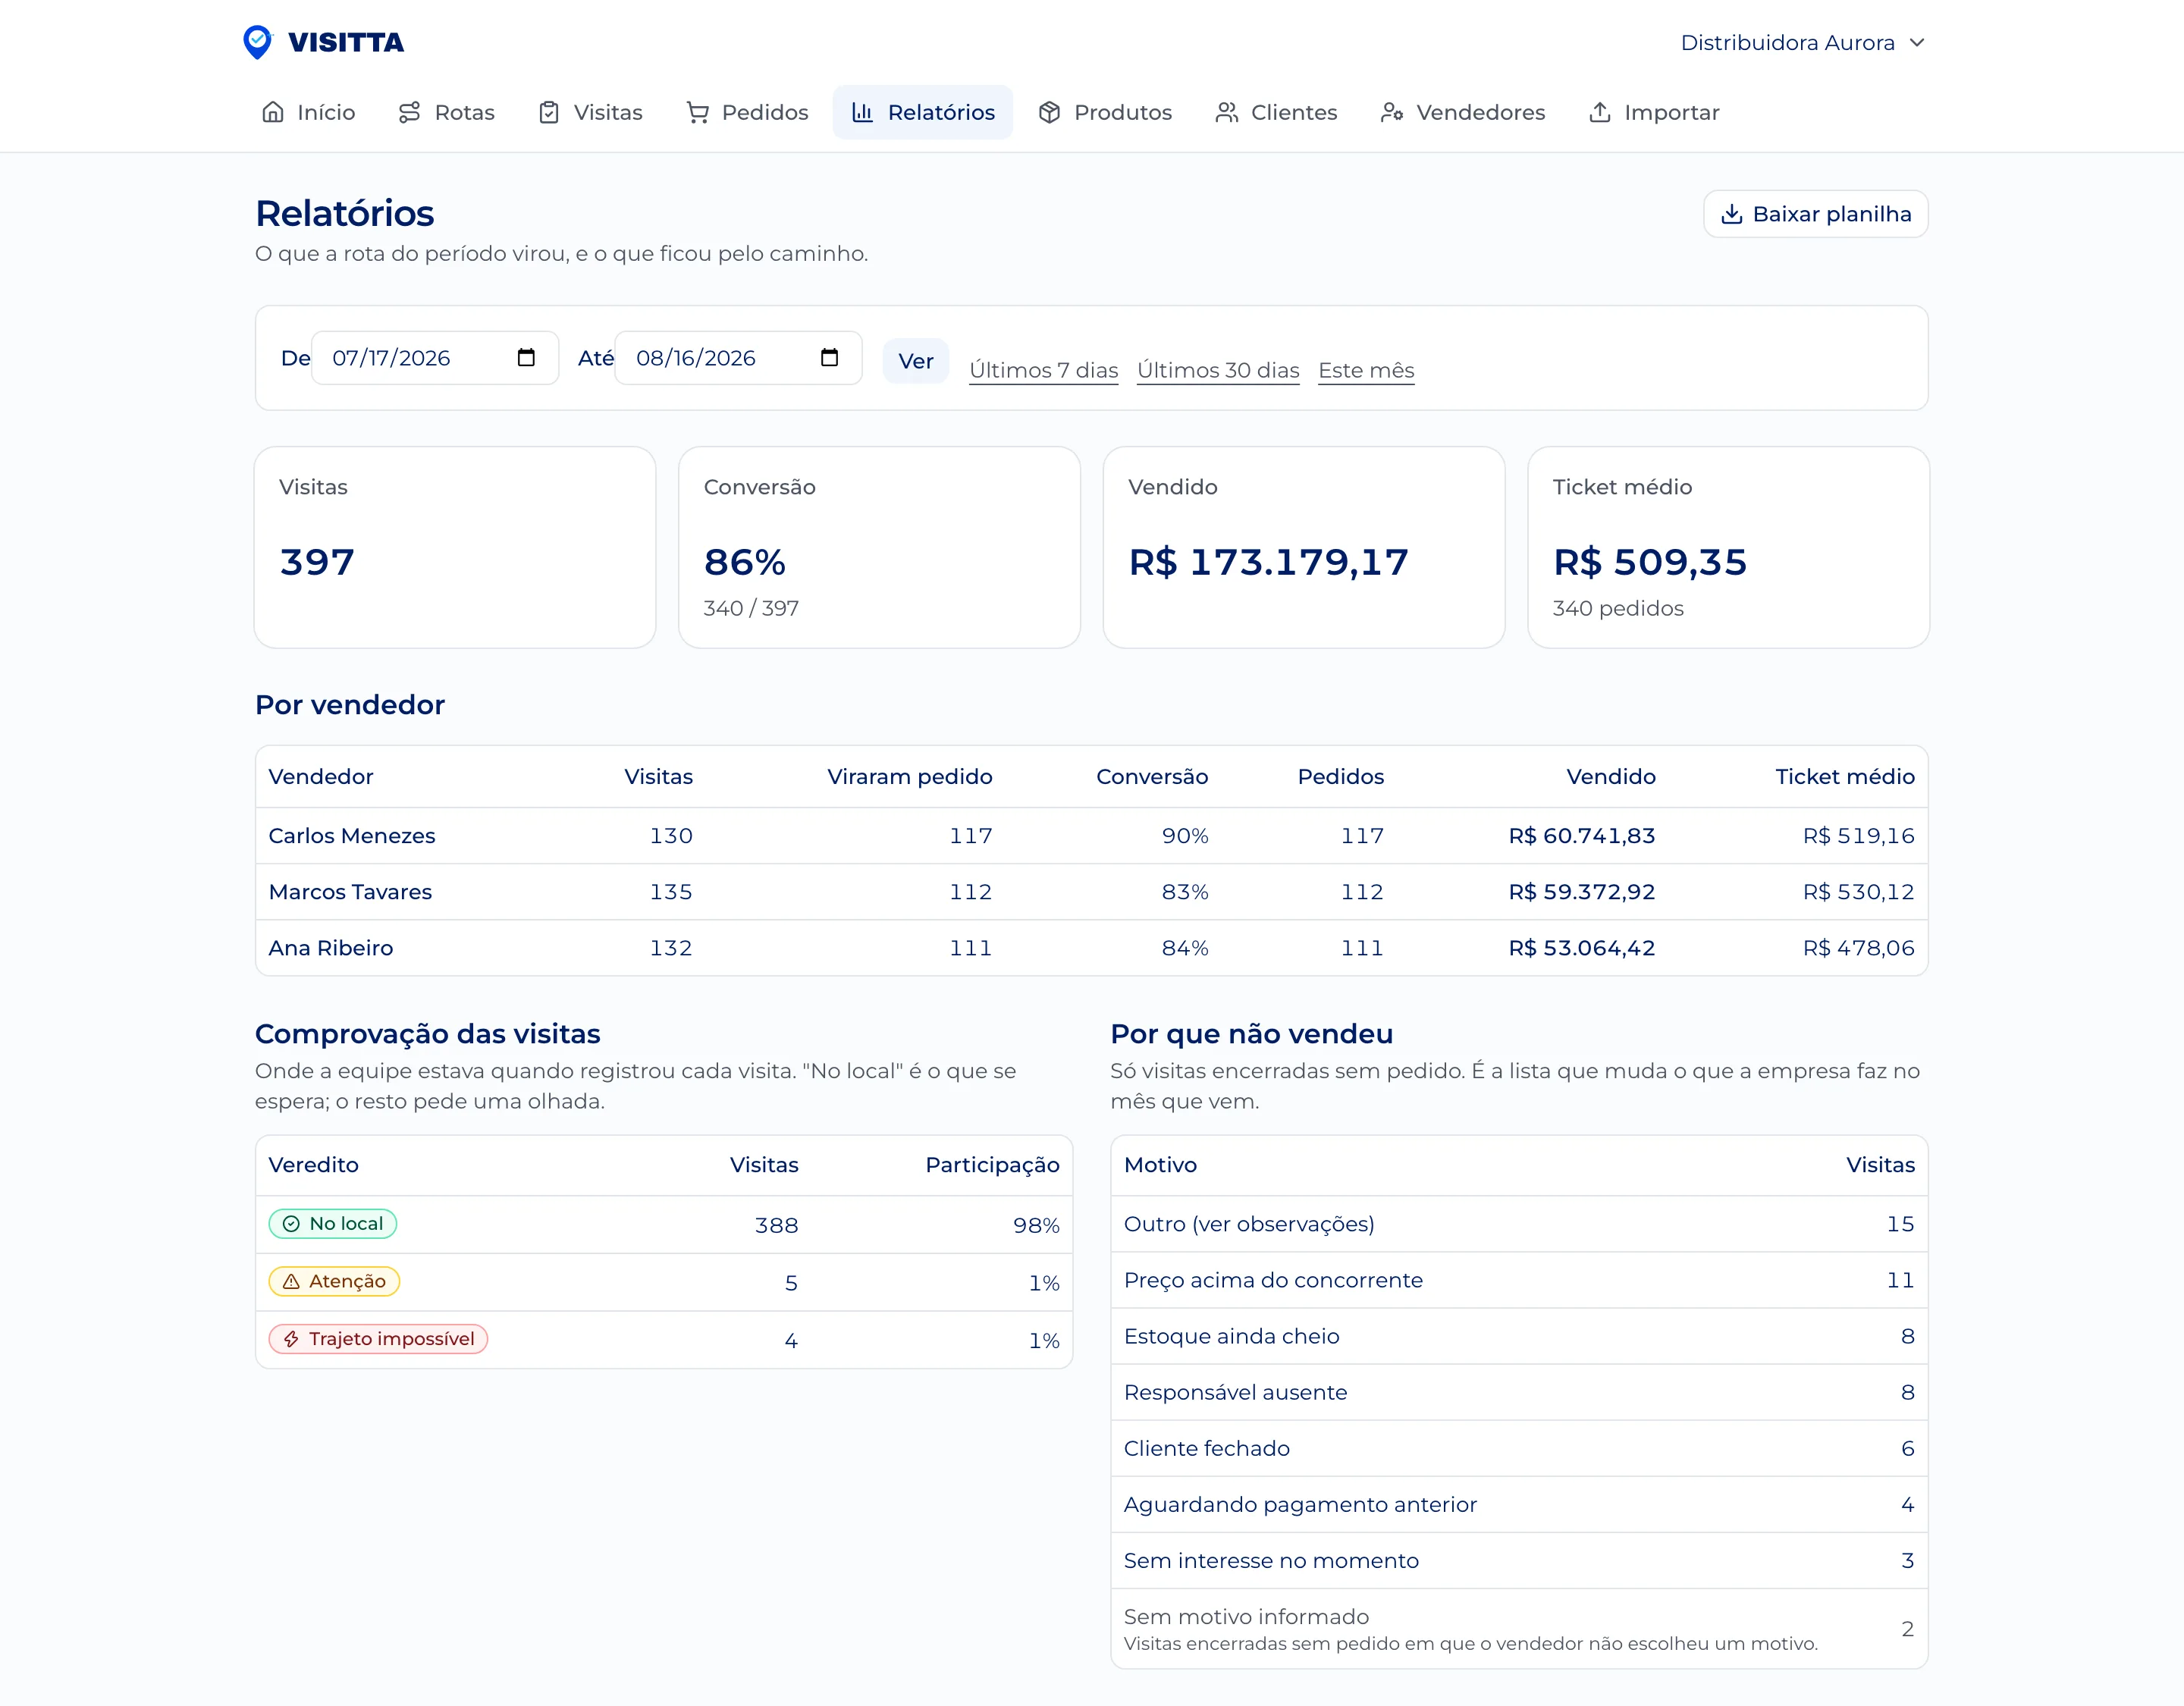Open the Pedidos tab
The height and width of the screenshot is (1706, 2184).
[747, 112]
